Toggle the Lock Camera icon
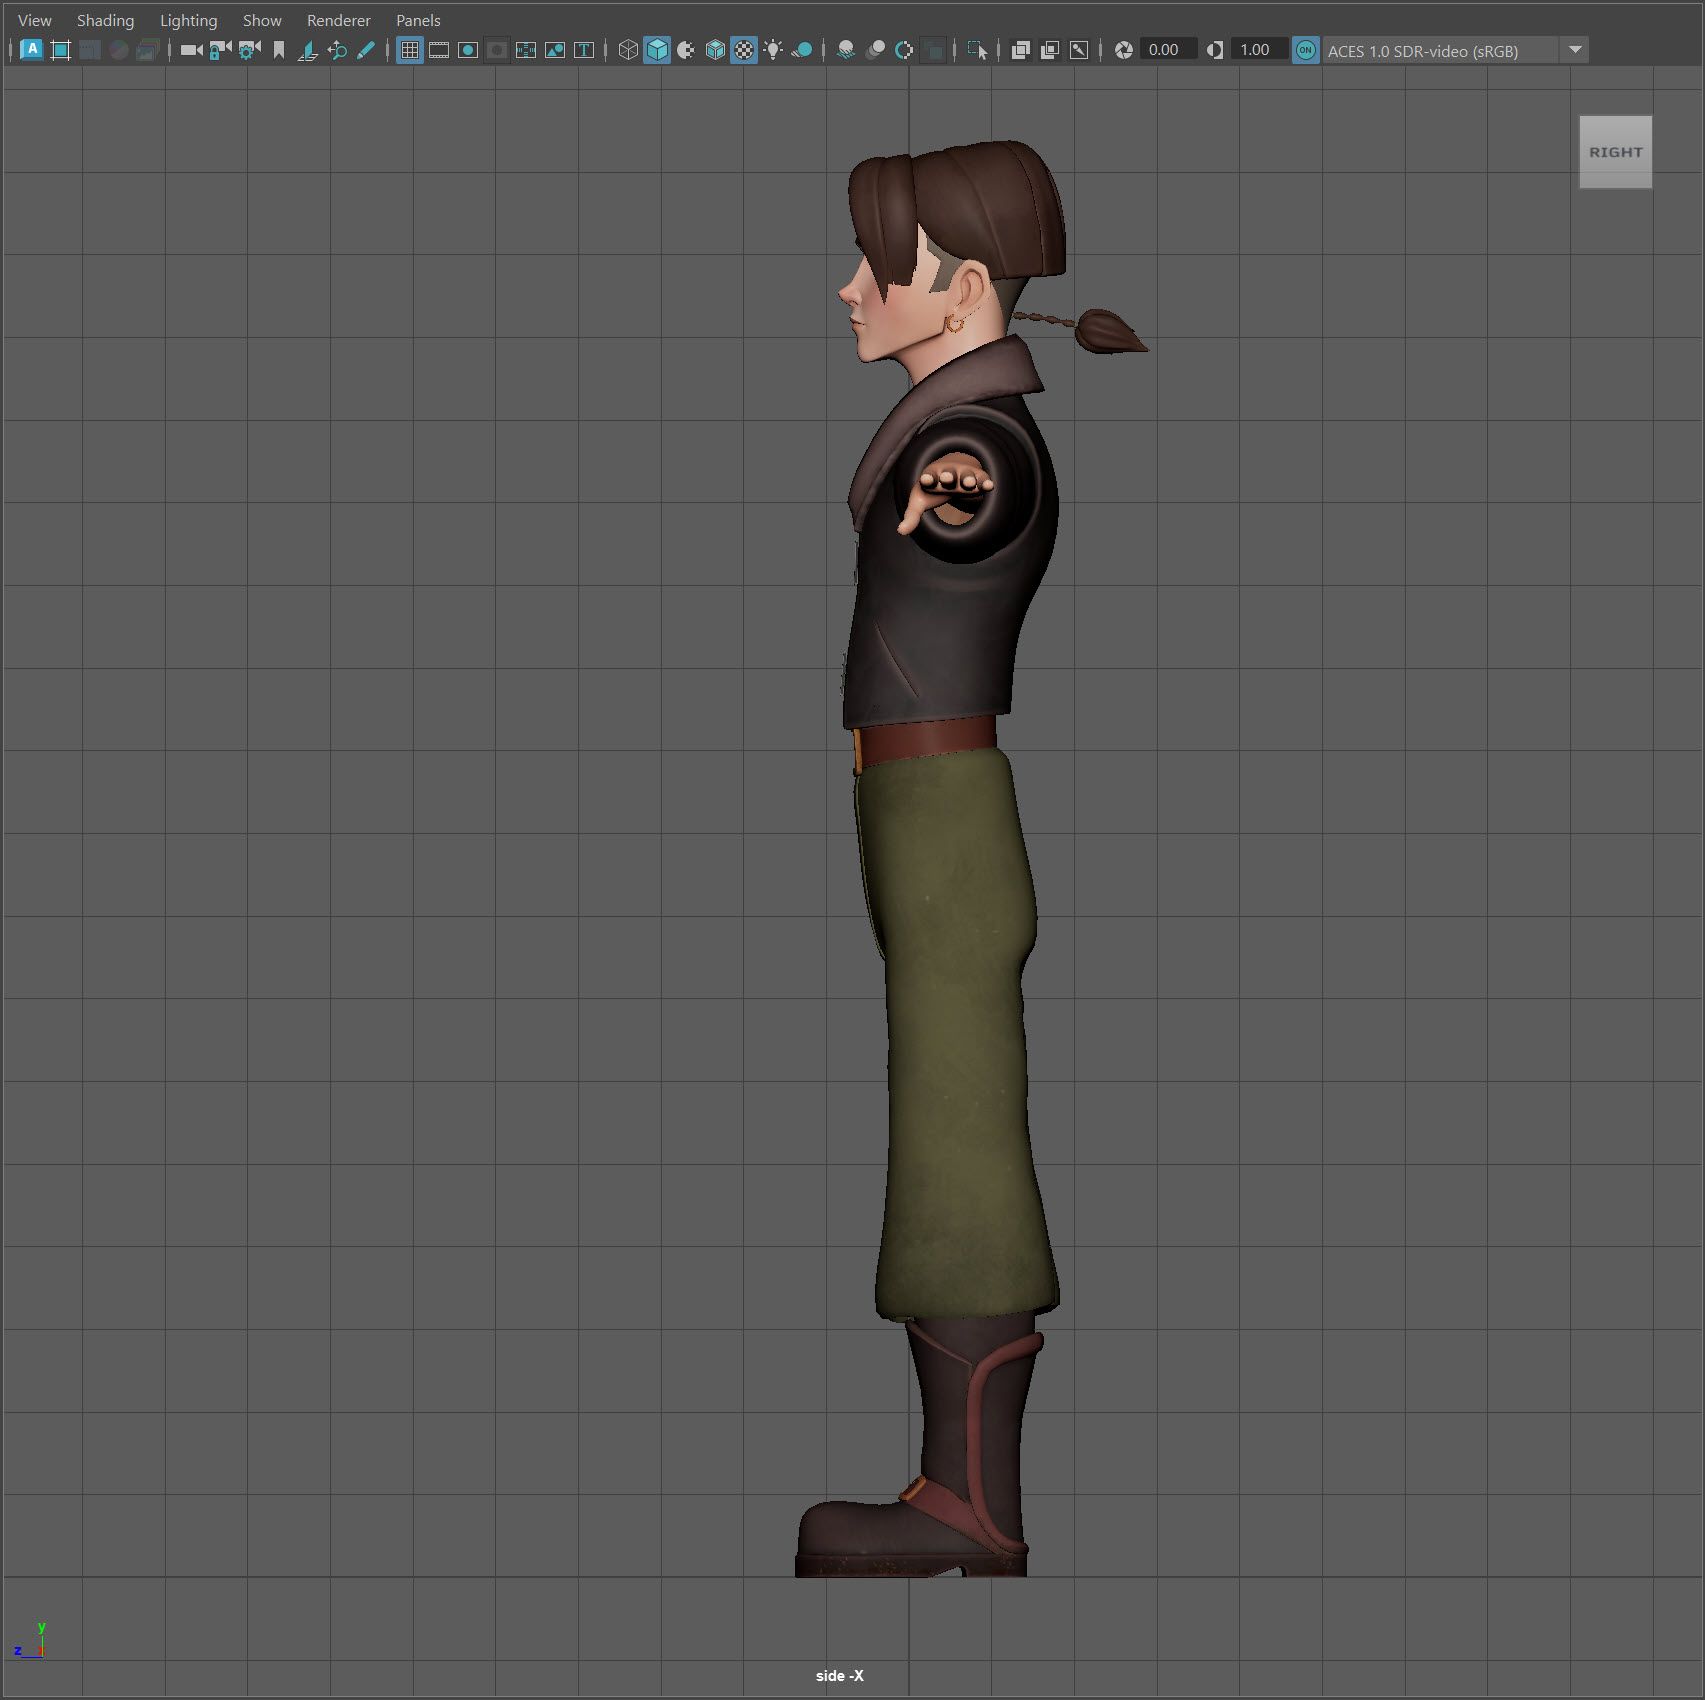 [220, 50]
